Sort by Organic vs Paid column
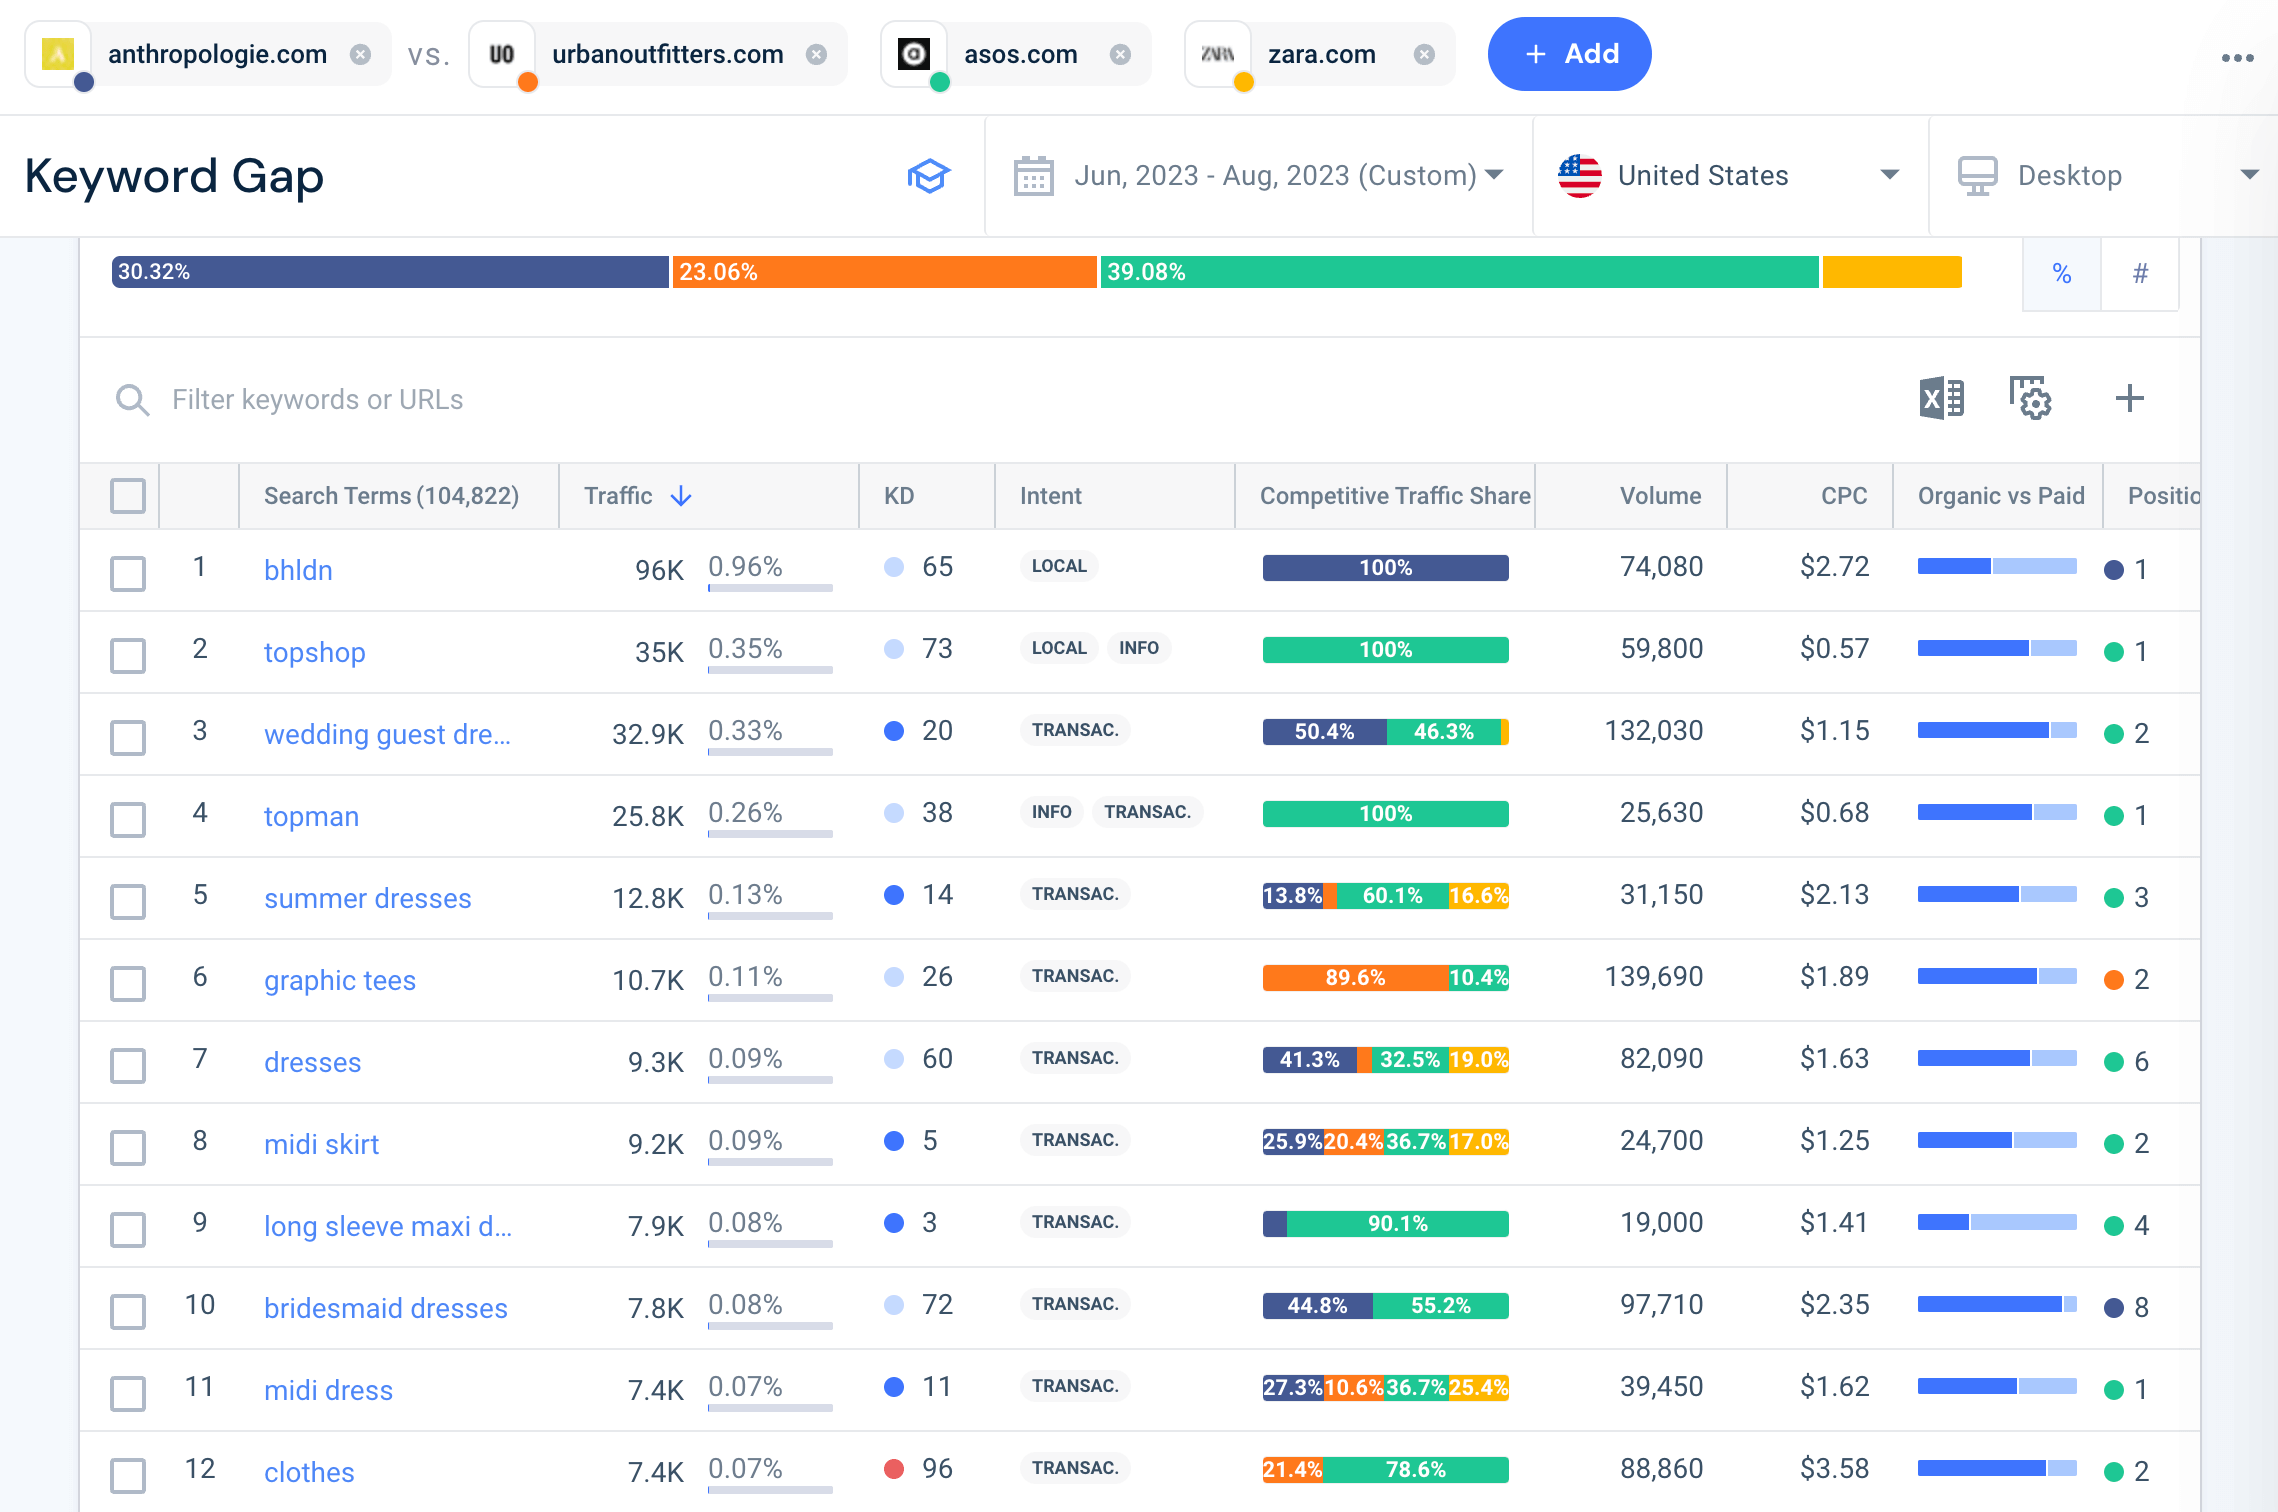Viewport: 2278px width, 1512px height. click(2001, 496)
